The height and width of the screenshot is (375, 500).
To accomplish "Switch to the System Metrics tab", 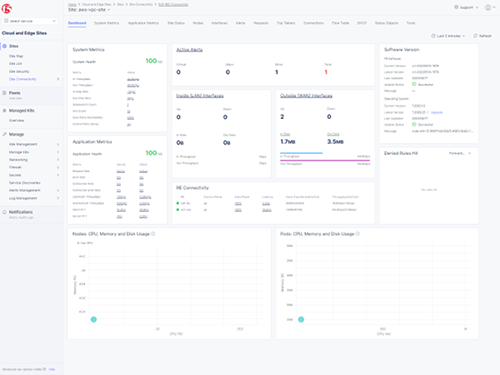I will [x=107, y=23].
